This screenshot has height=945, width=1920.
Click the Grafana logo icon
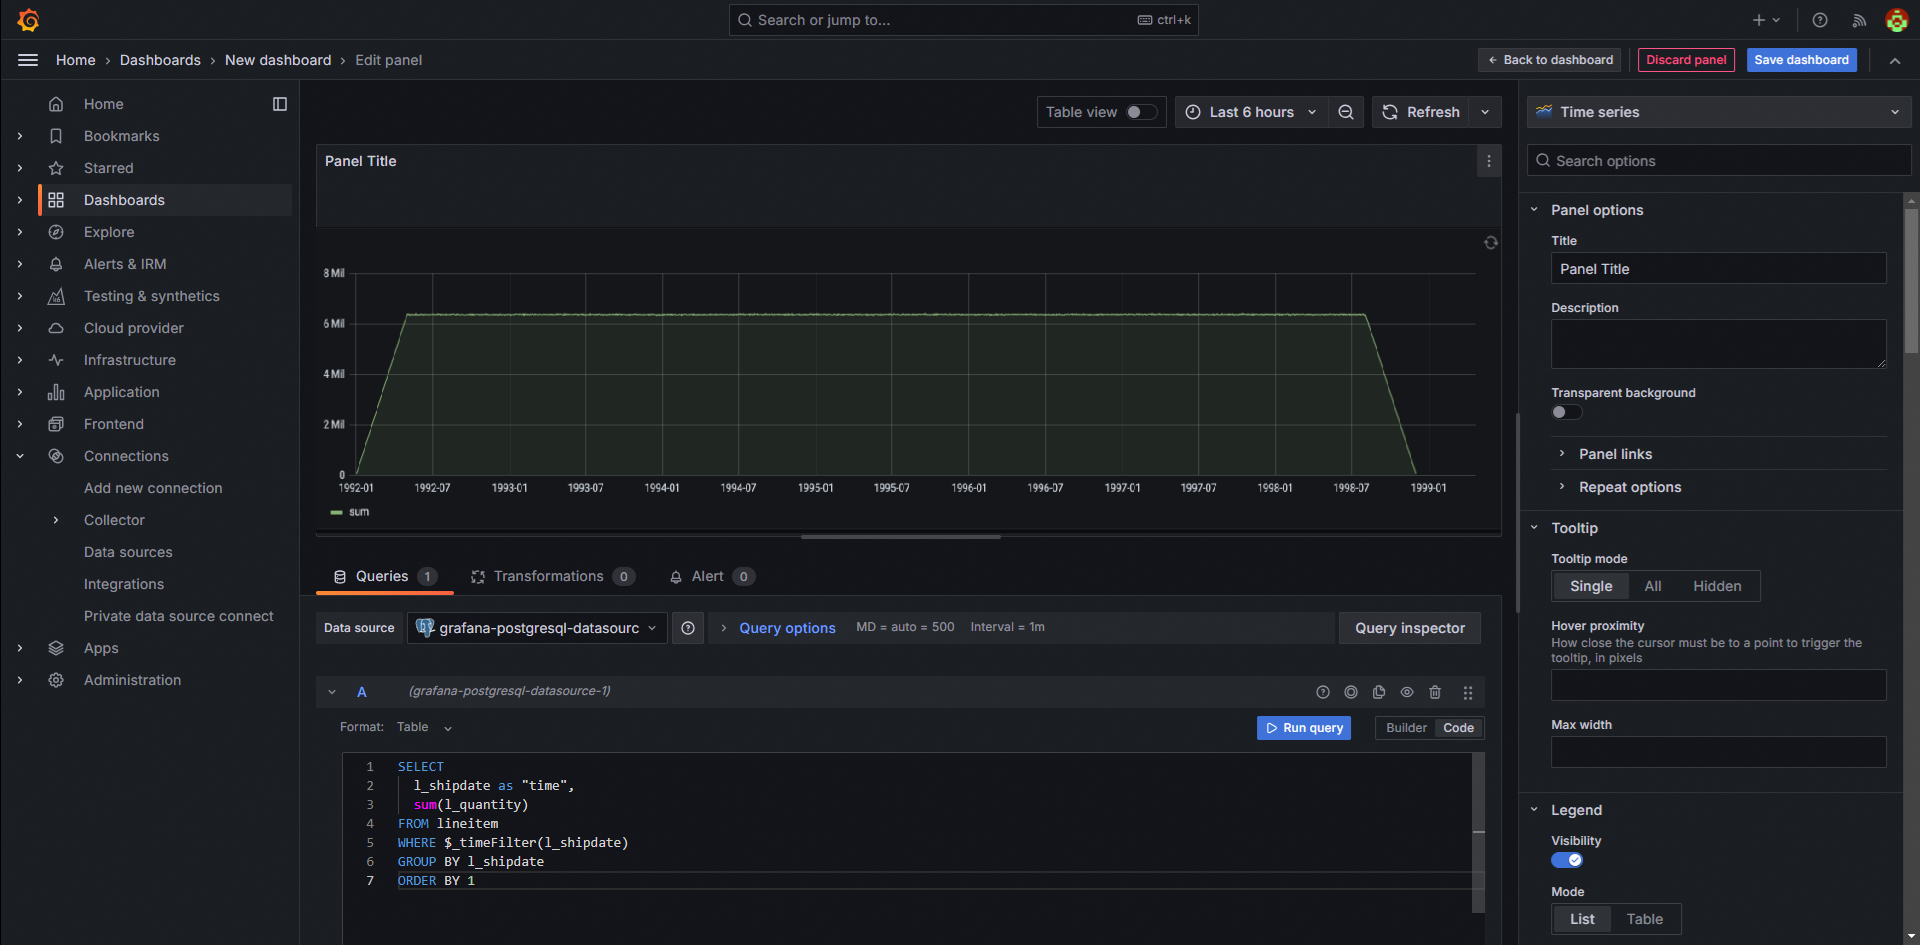28,20
